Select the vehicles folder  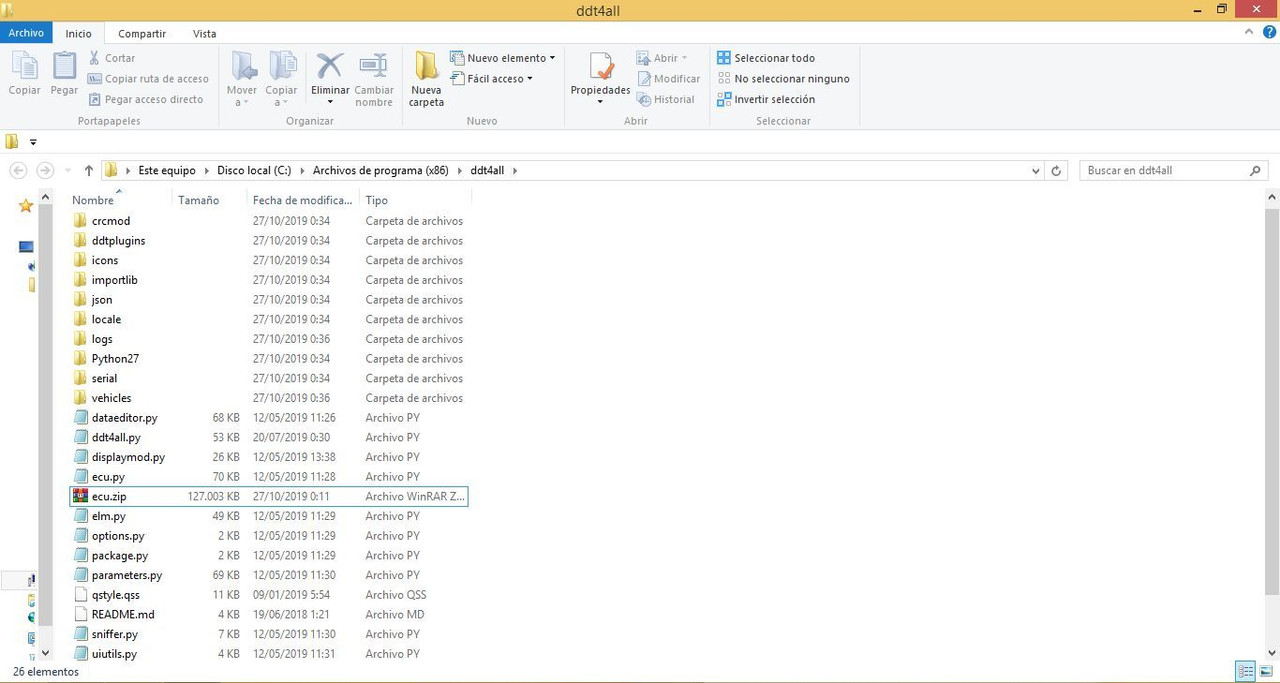111,398
